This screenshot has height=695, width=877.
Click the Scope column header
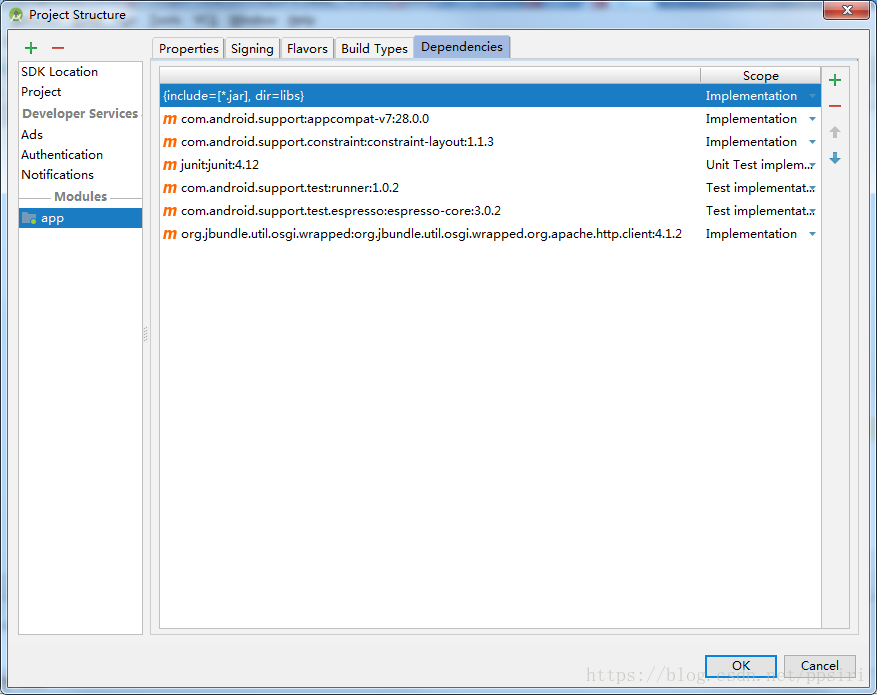click(760, 75)
